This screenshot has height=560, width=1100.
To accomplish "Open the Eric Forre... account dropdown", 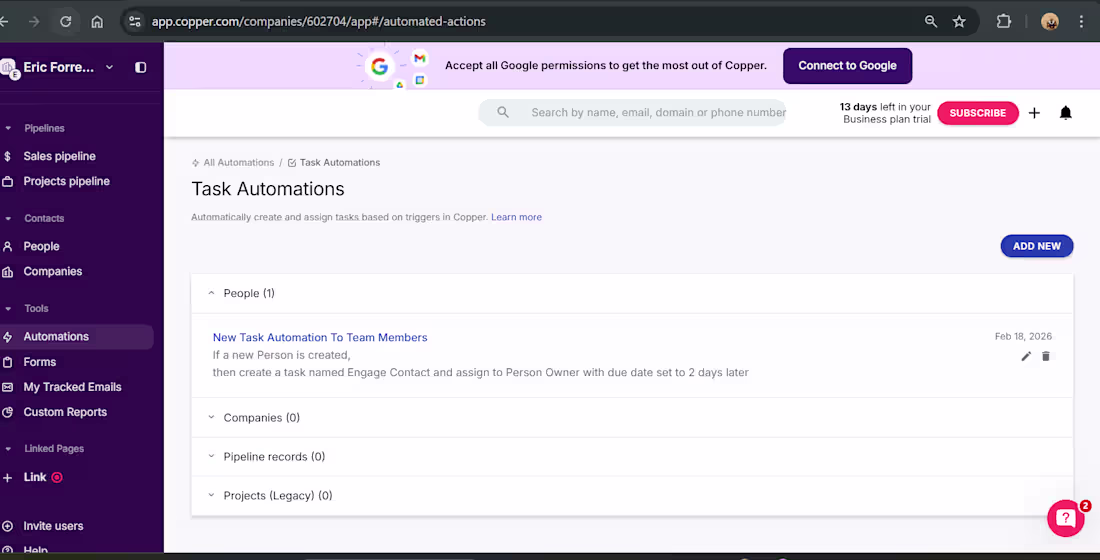I will [x=109, y=67].
